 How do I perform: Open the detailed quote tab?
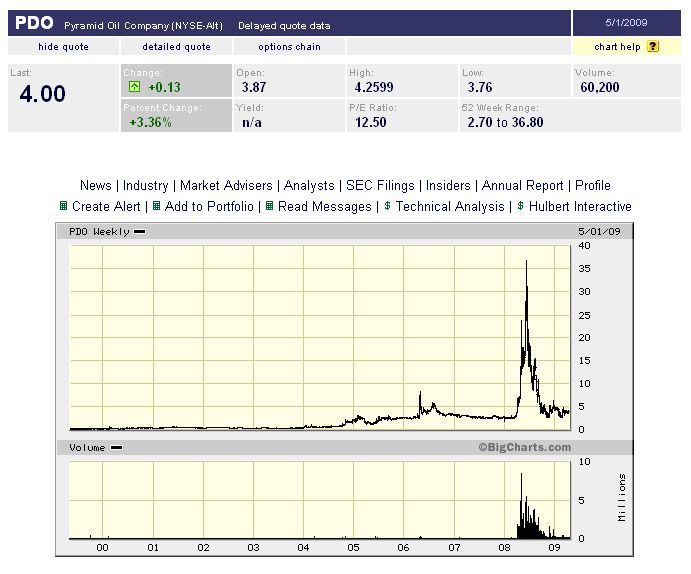click(x=176, y=47)
